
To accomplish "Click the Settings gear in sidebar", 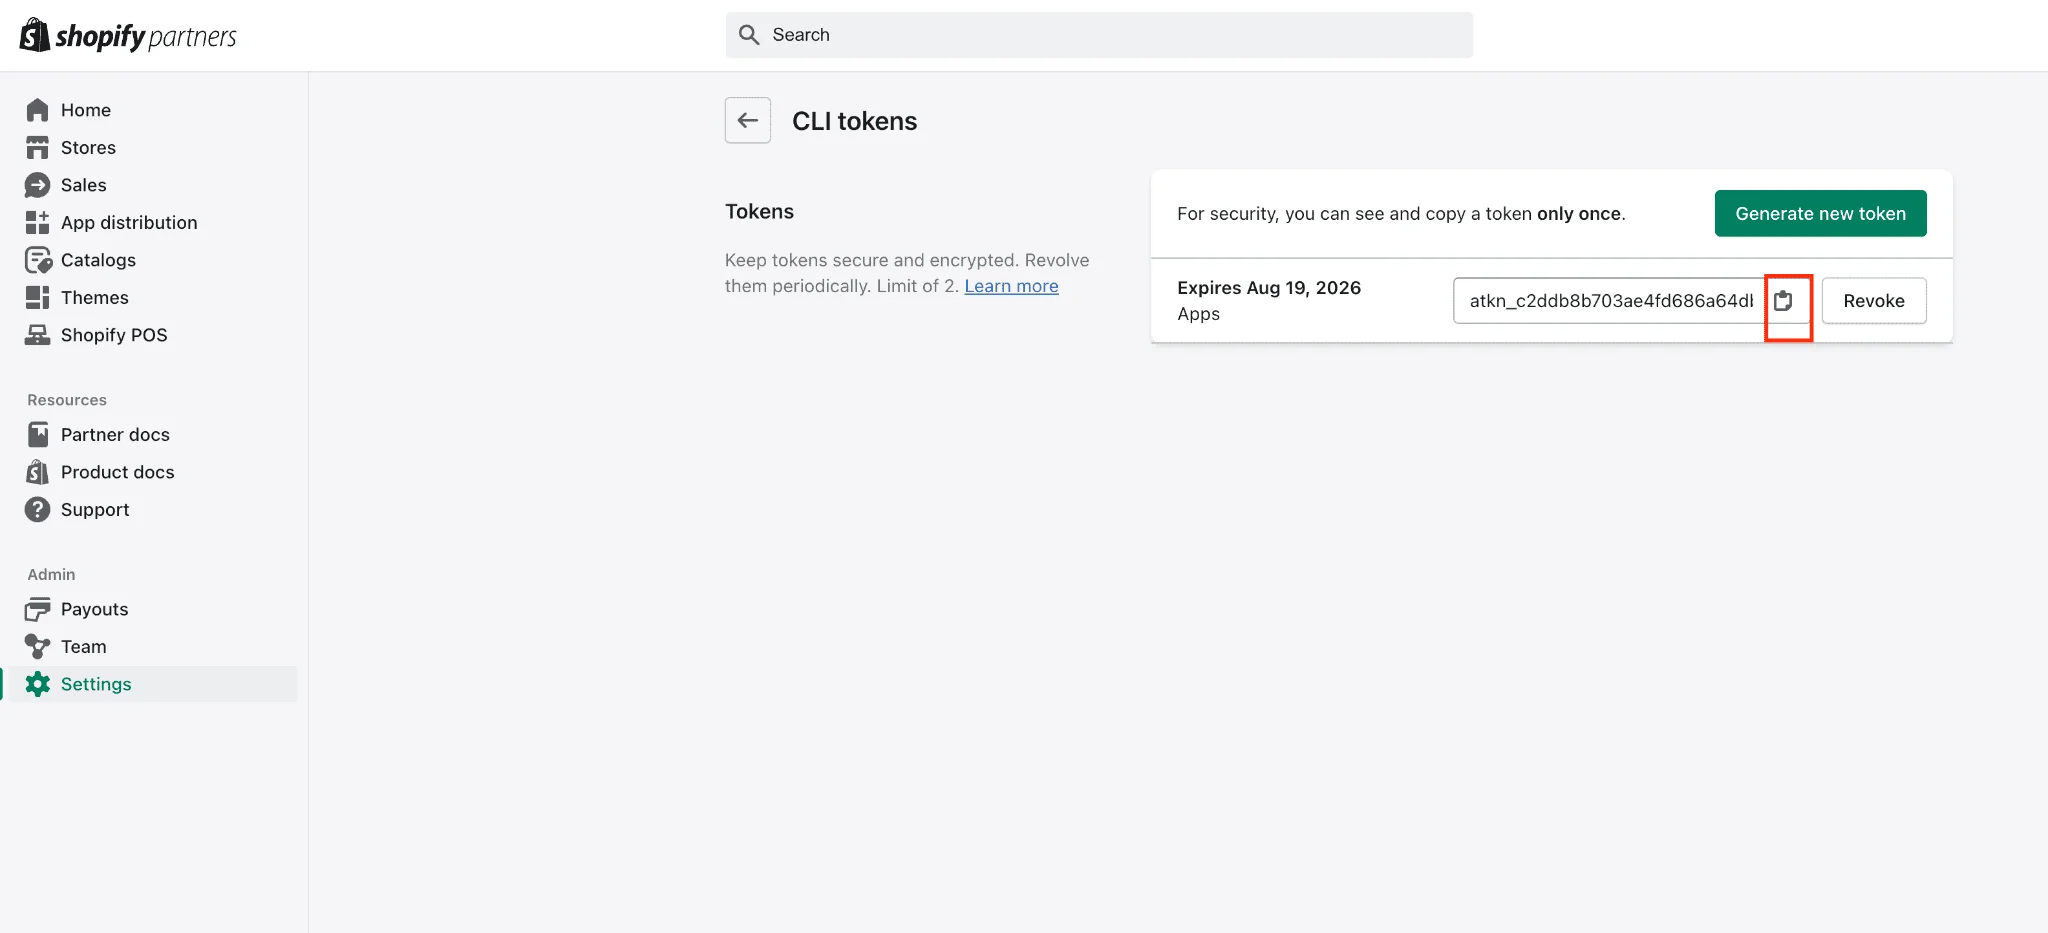I will point(37,684).
